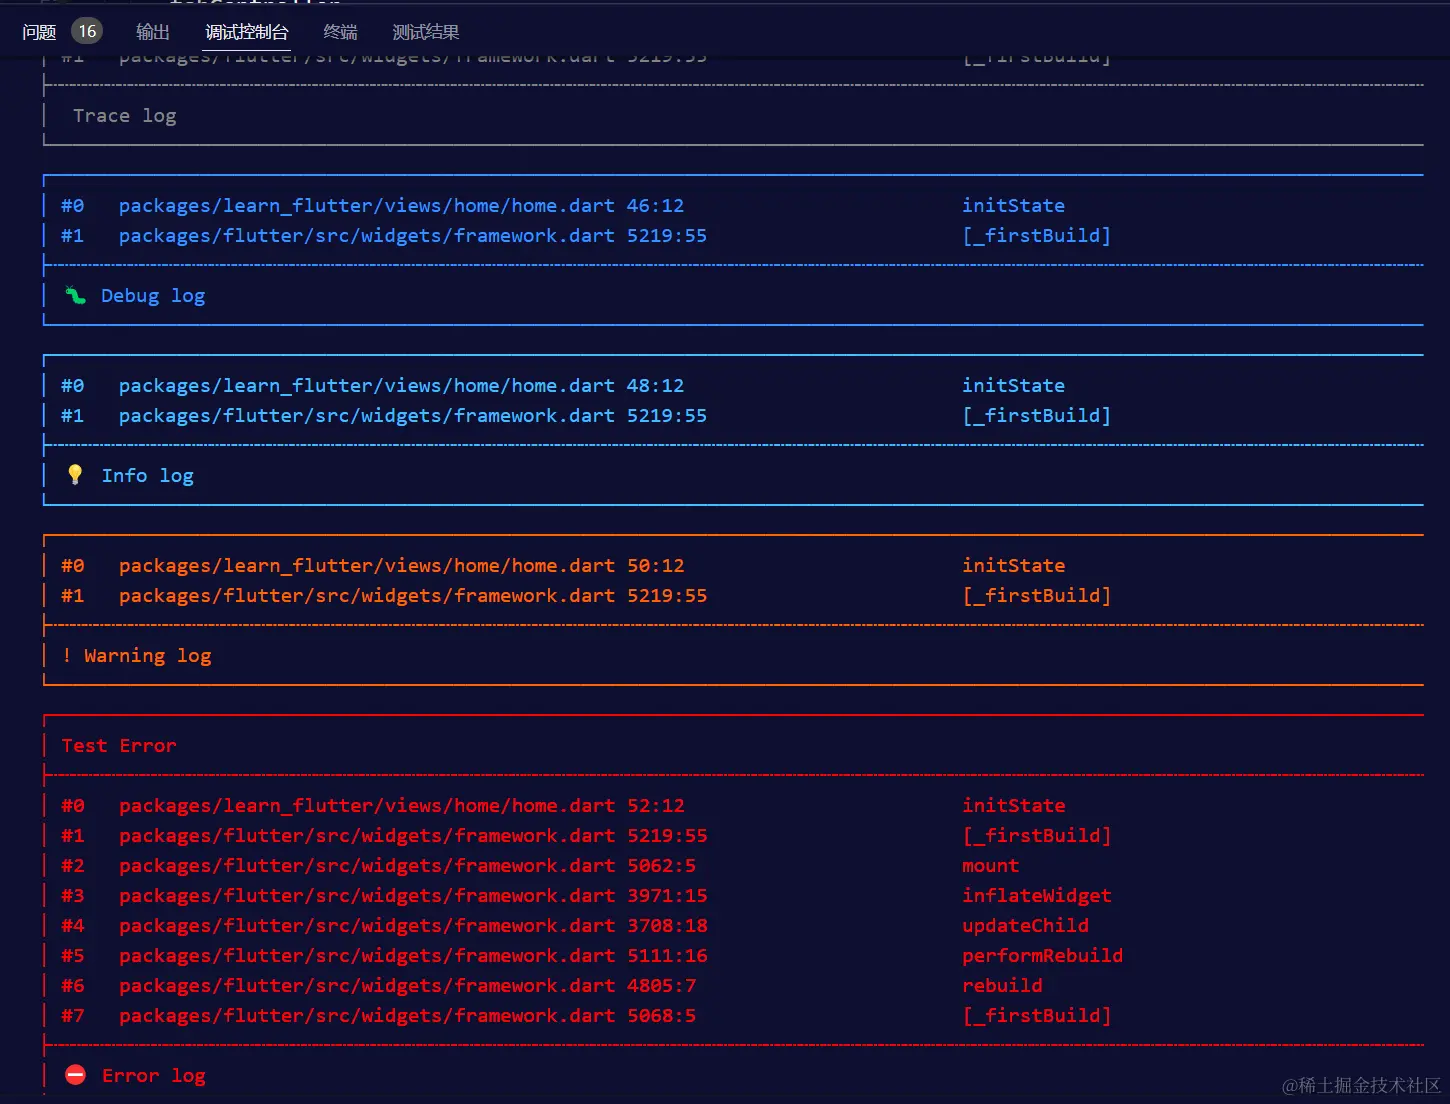
Task: Click the green bug Debug log icon
Action: coord(75,295)
